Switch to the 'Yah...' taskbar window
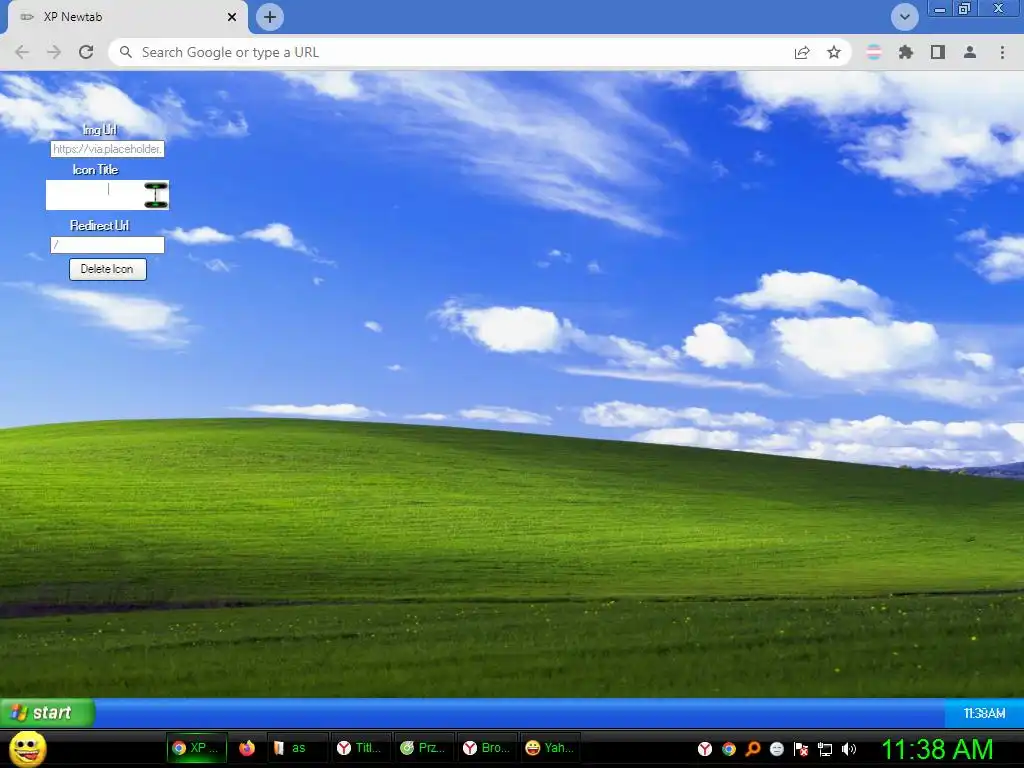This screenshot has height=768, width=1024. point(551,748)
